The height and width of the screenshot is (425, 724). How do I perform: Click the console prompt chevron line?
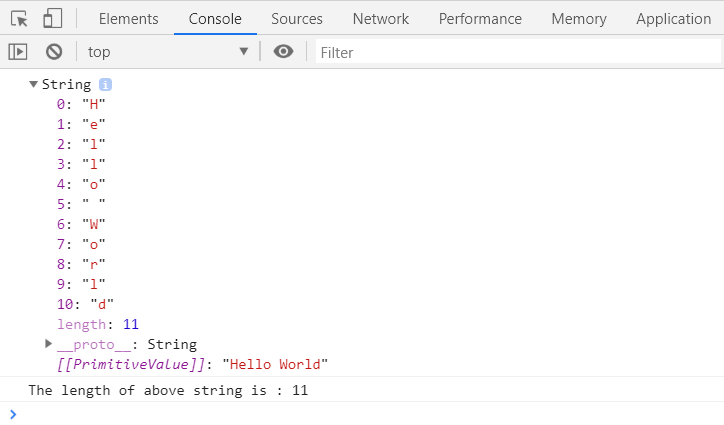pyautogui.click(x=362, y=414)
